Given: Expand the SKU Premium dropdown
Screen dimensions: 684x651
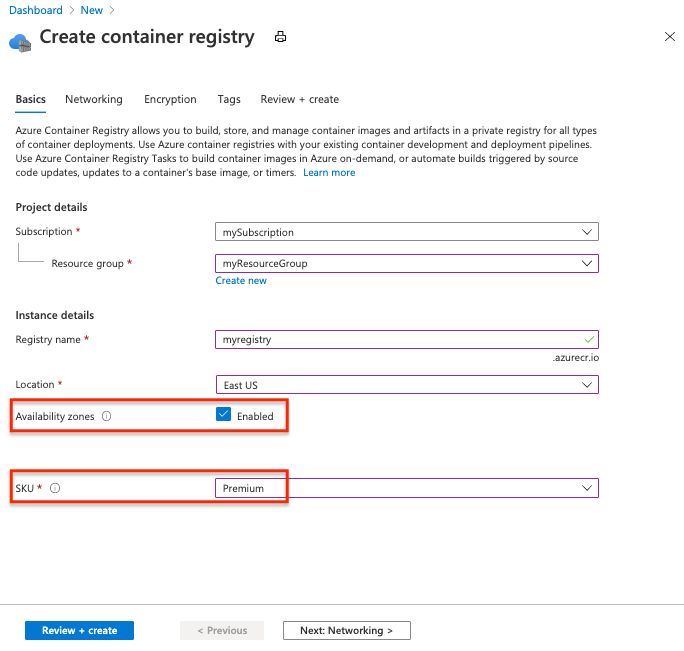Looking at the screenshot, I should pyautogui.click(x=406, y=488).
